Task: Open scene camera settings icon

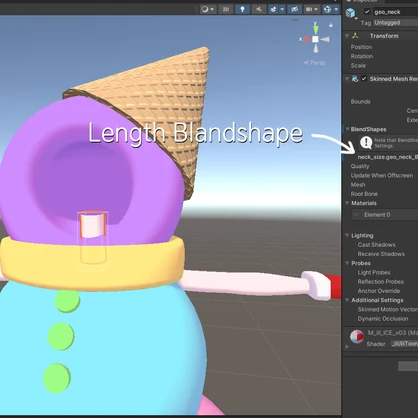Action: (309, 9)
